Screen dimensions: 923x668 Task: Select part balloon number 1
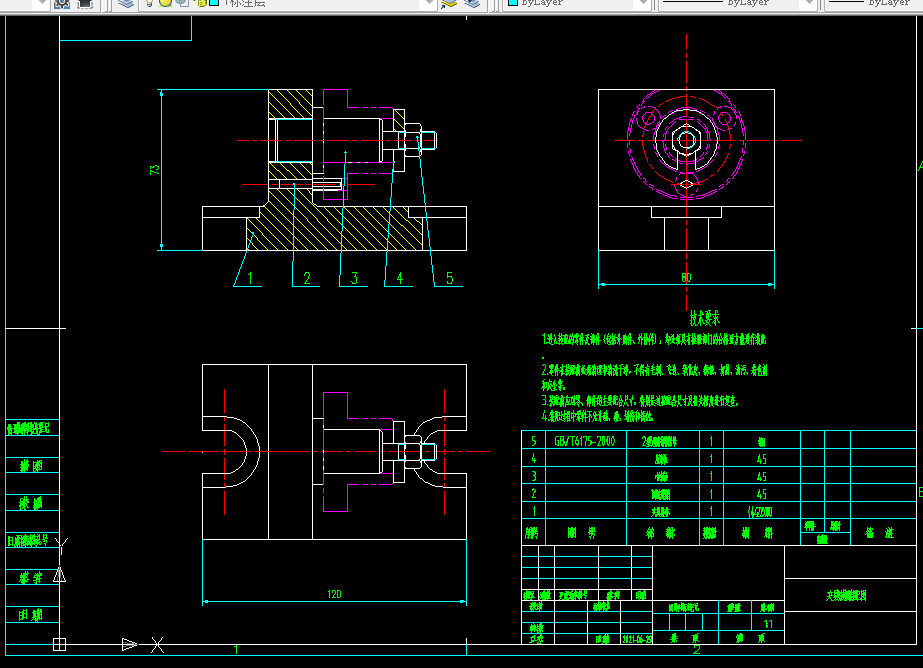point(250,278)
